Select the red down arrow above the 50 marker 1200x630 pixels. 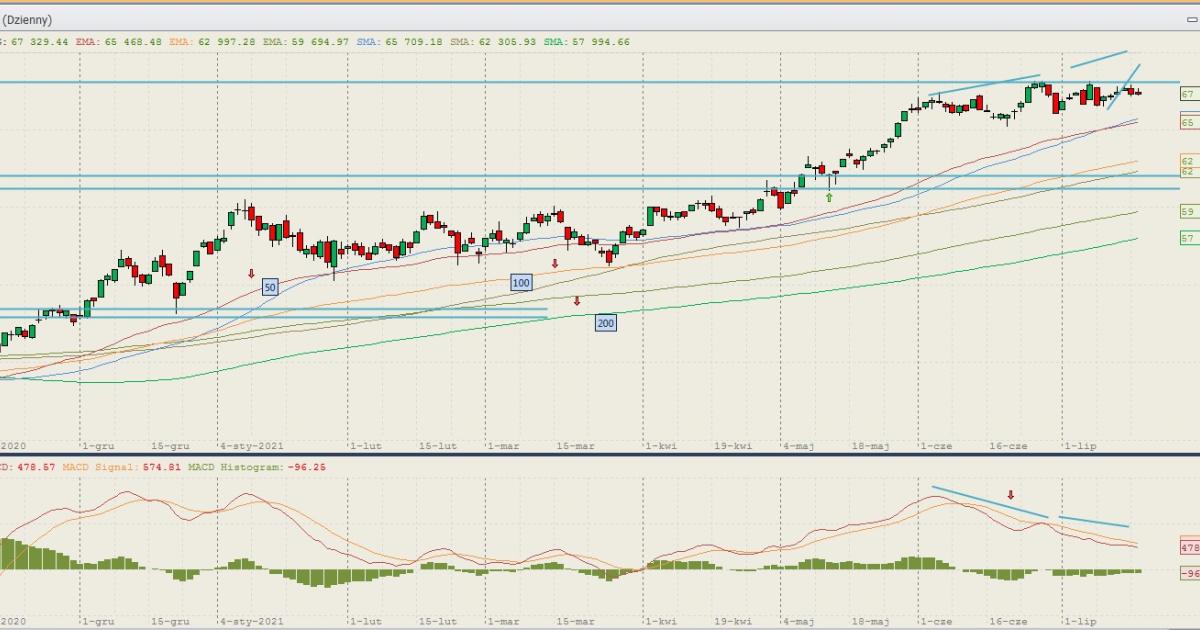[252, 272]
